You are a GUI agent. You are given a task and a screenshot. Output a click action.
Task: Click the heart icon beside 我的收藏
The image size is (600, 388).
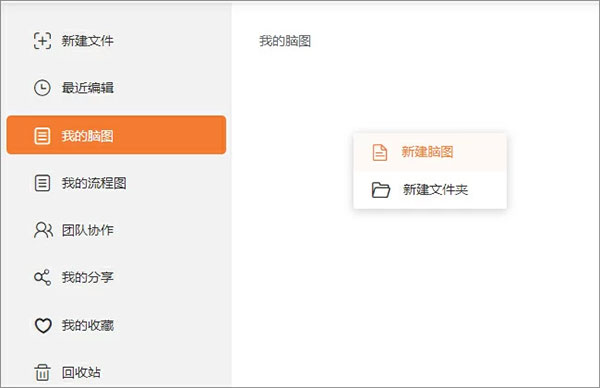click(43, 326)
